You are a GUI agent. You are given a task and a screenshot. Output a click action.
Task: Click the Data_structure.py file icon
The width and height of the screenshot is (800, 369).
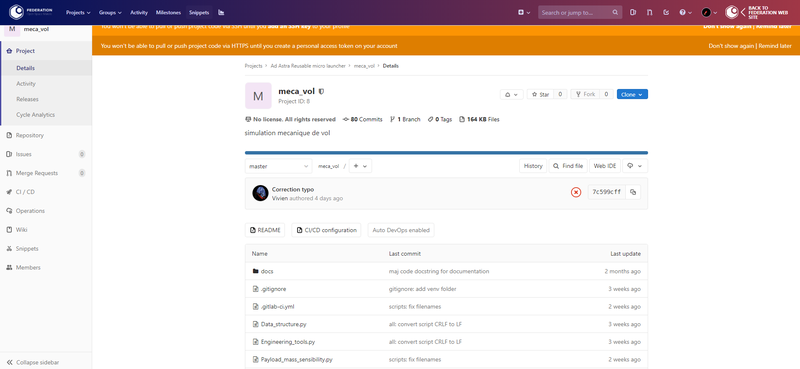click(256, 324)
